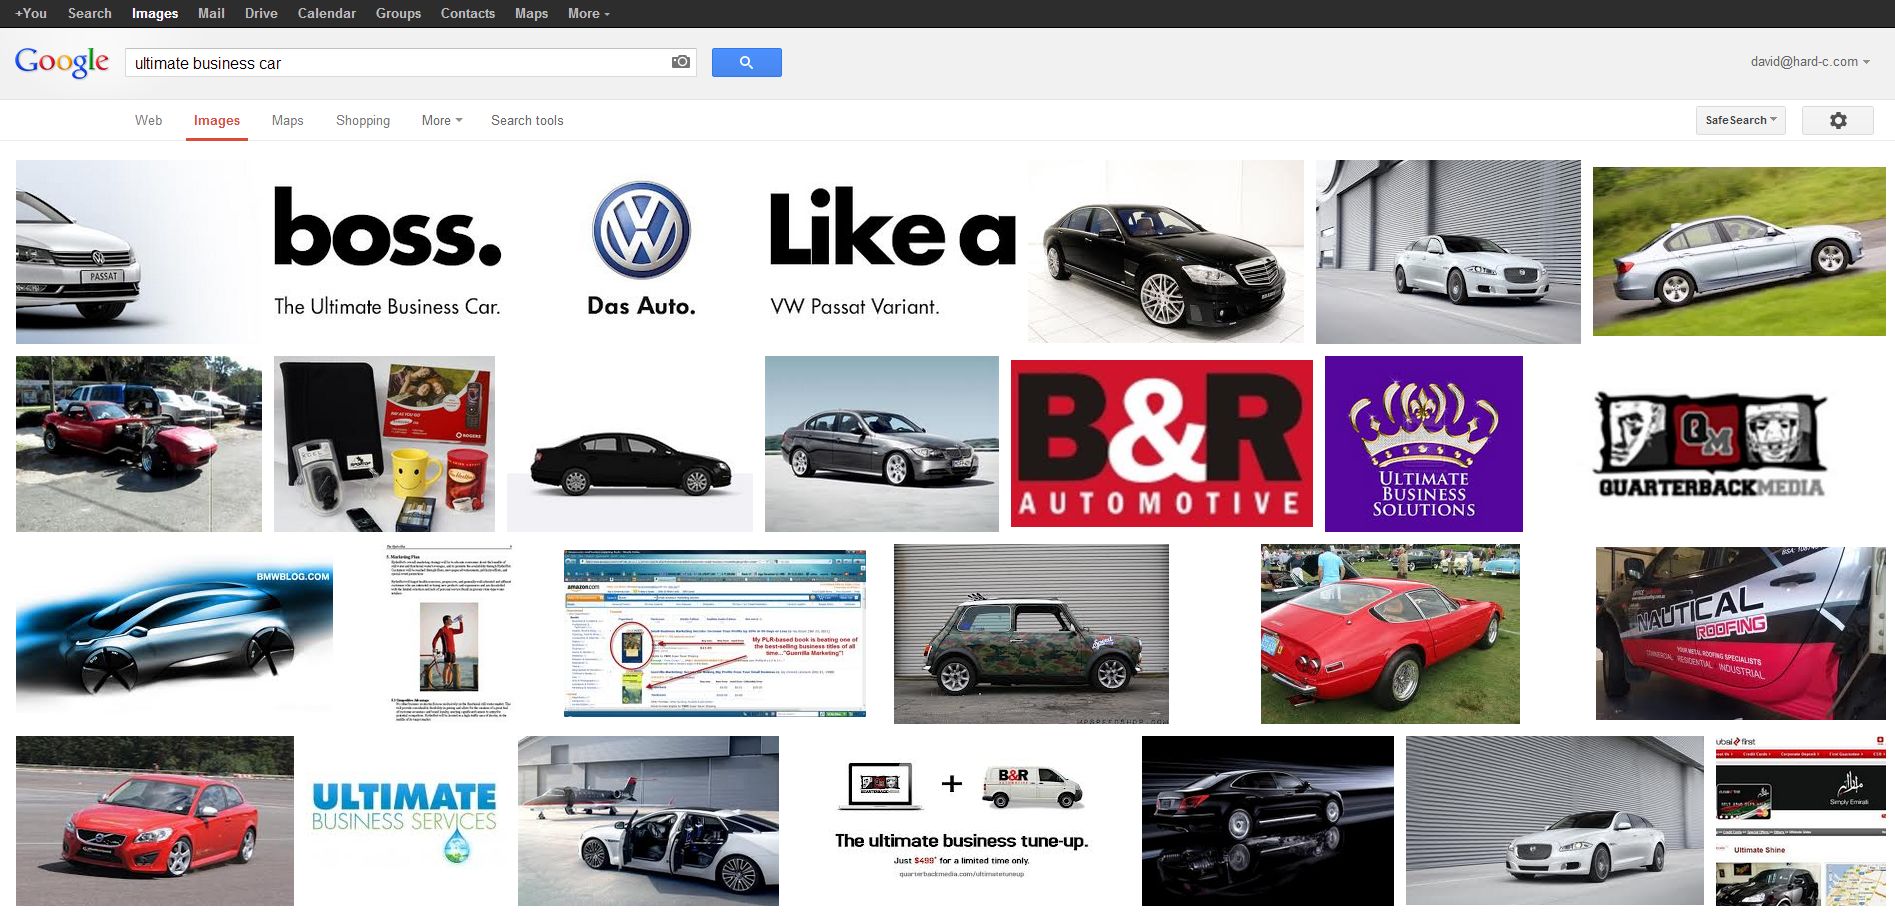This screenshot has width=1895, height=913.
Task: Expand the More menu in top black bar
Action: [588, 13]
